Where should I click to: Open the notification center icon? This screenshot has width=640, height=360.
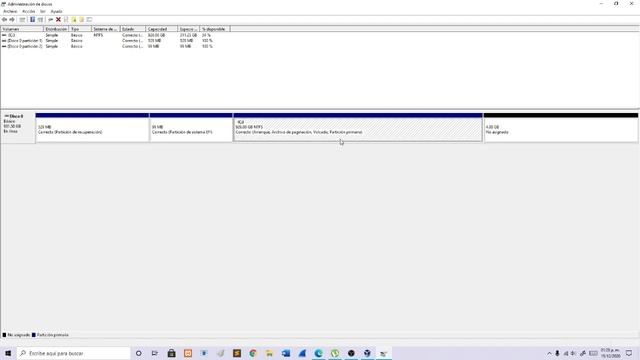629,353
